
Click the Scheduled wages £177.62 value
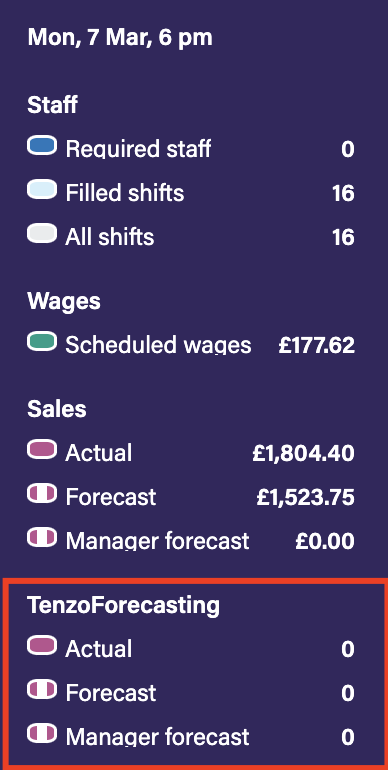click(x=316, y=345)
